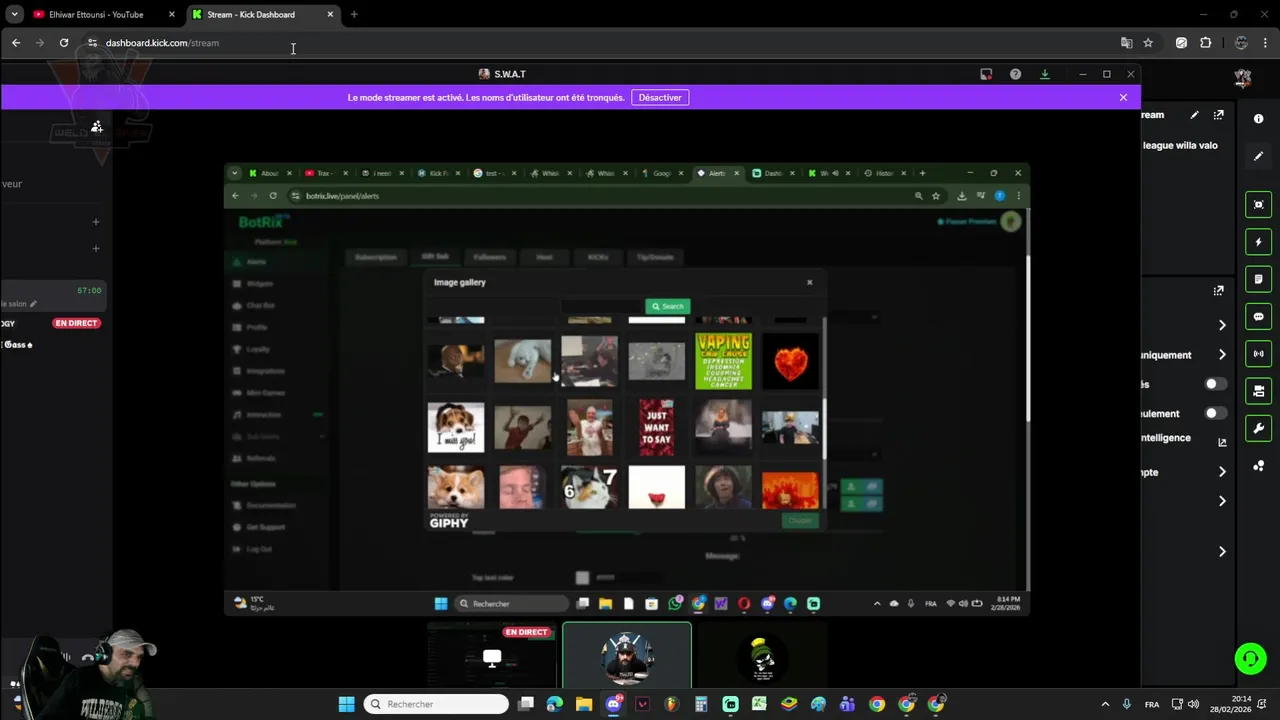Add channel with second plus icon
This screenshot has height=720, width=1280.
96,248
